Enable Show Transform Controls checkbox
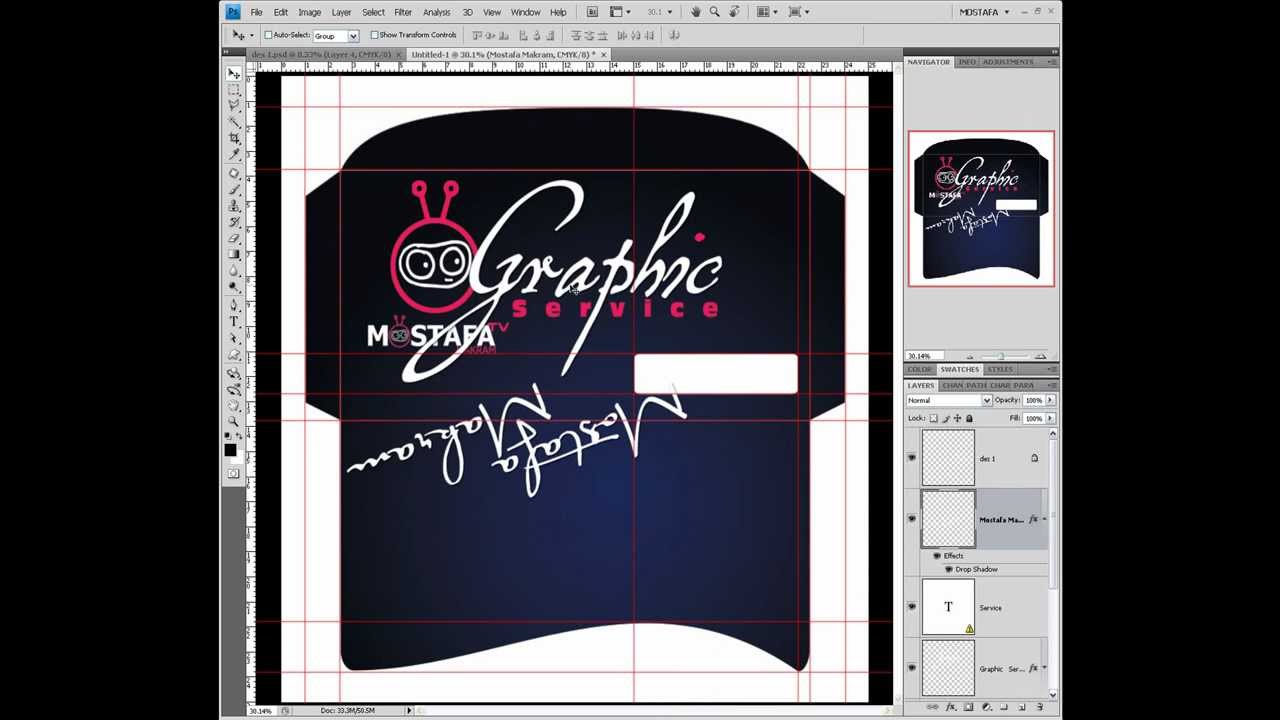 pos(374,35)
